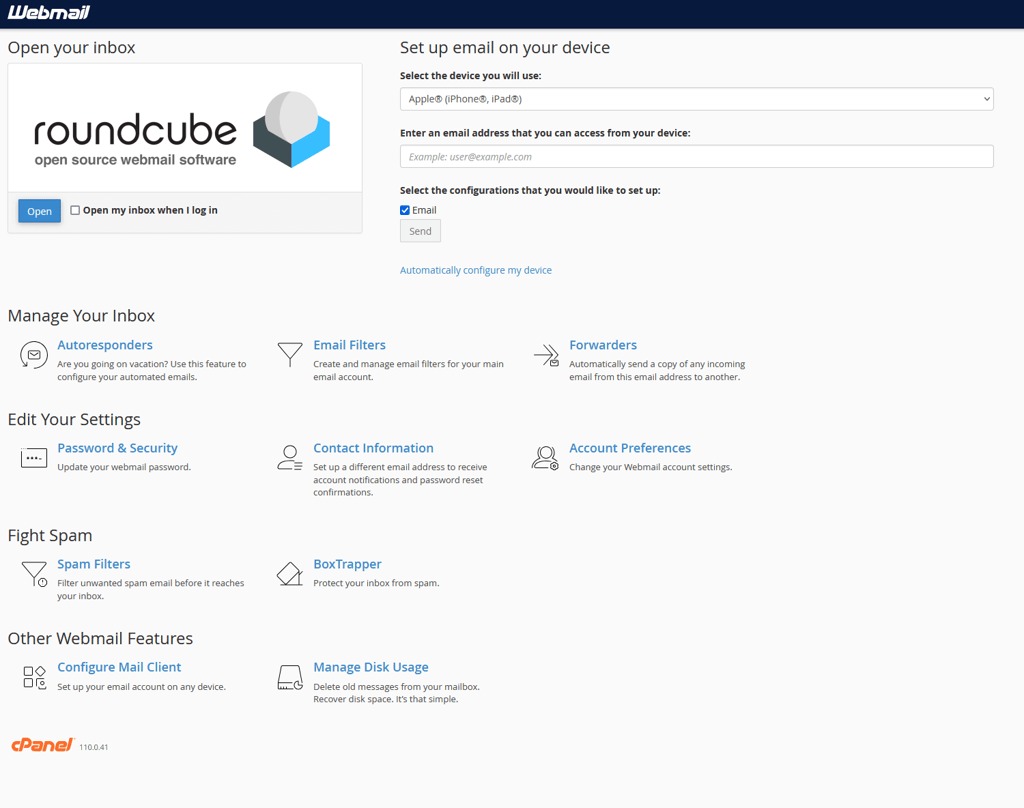Open the Email Filters link
This screenshot has height=808, width=1024.
349,345
